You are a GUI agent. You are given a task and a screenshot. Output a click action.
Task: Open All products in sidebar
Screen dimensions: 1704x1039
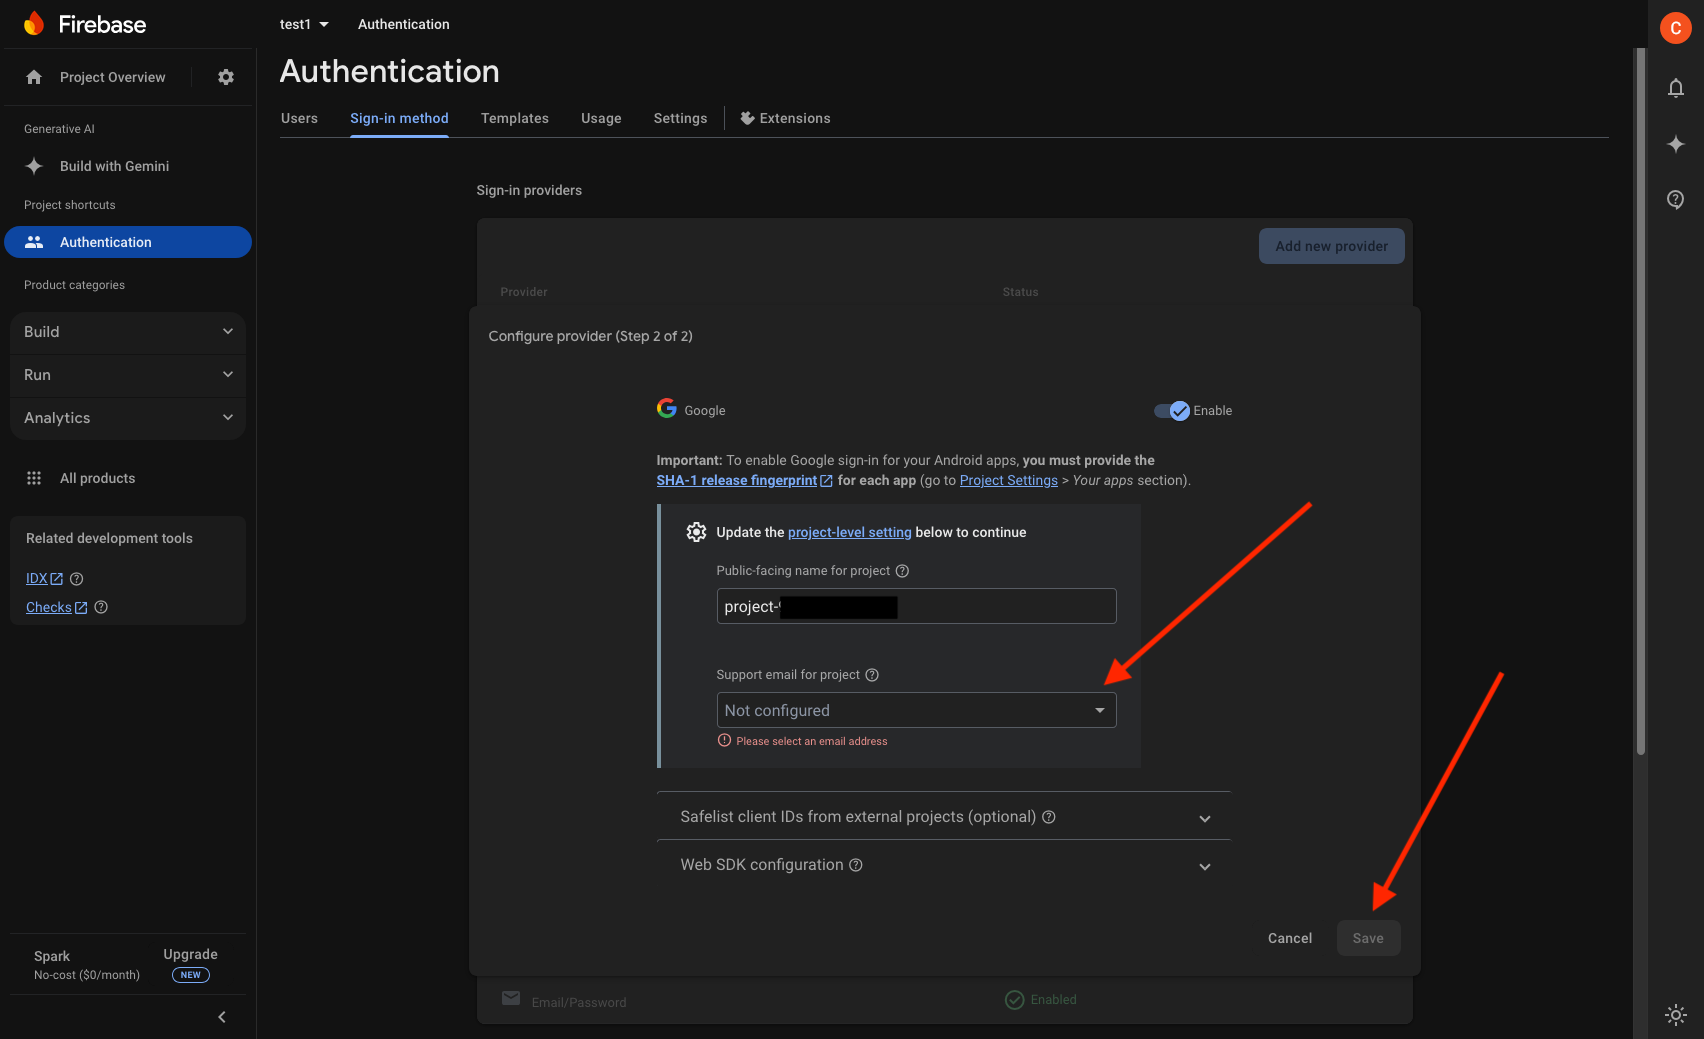(128, 478)
